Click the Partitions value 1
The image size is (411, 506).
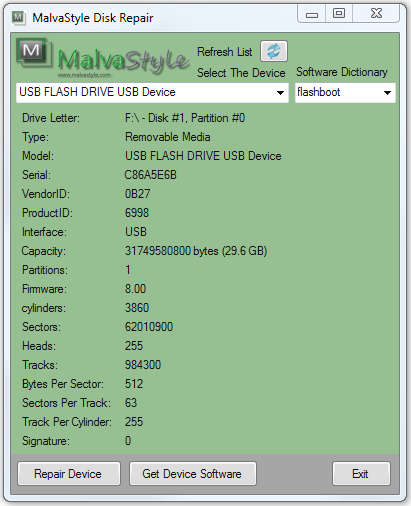[128, 270]
